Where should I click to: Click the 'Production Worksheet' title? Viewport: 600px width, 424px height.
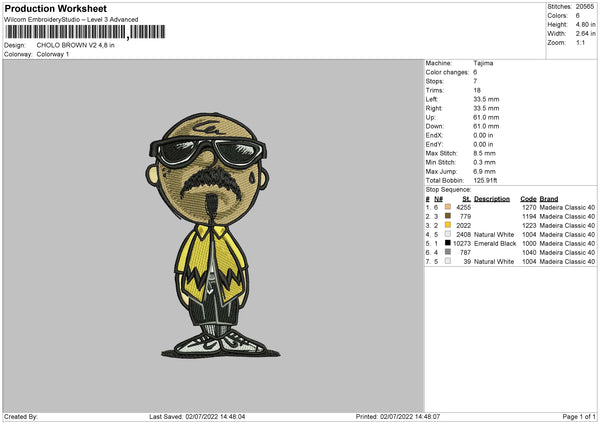[x=55, y=8]
